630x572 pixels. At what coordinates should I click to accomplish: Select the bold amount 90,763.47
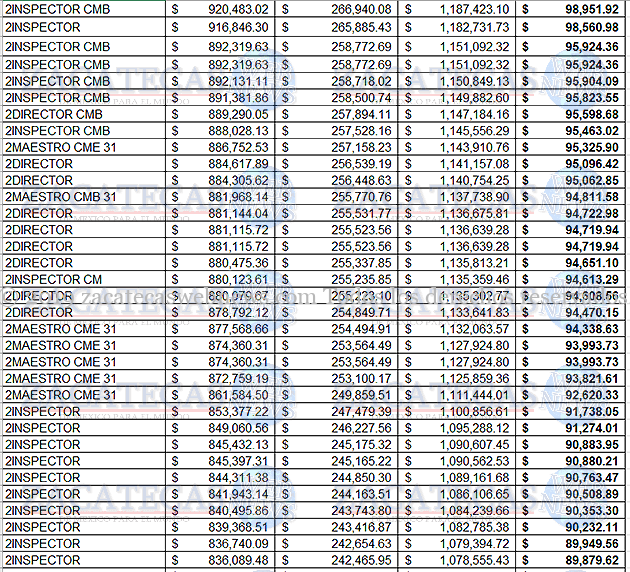click(x=592, y=478)
